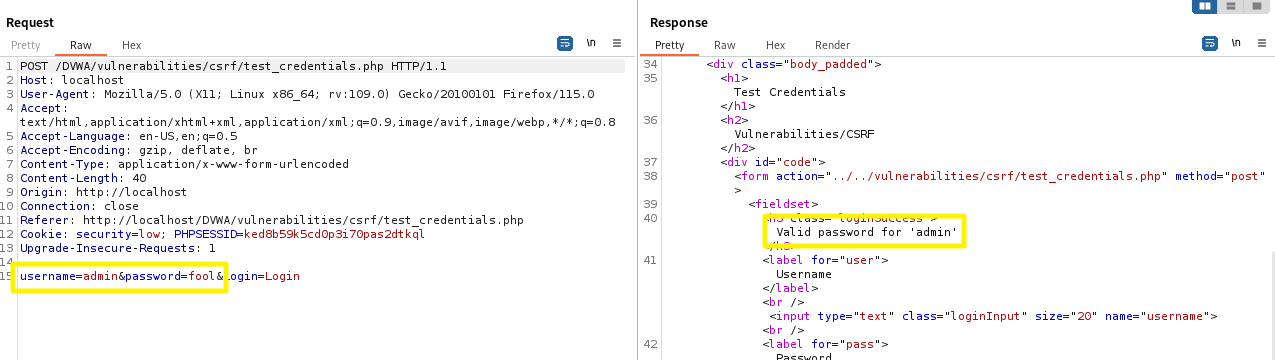Click the Accept-Encoding header line

139,150
